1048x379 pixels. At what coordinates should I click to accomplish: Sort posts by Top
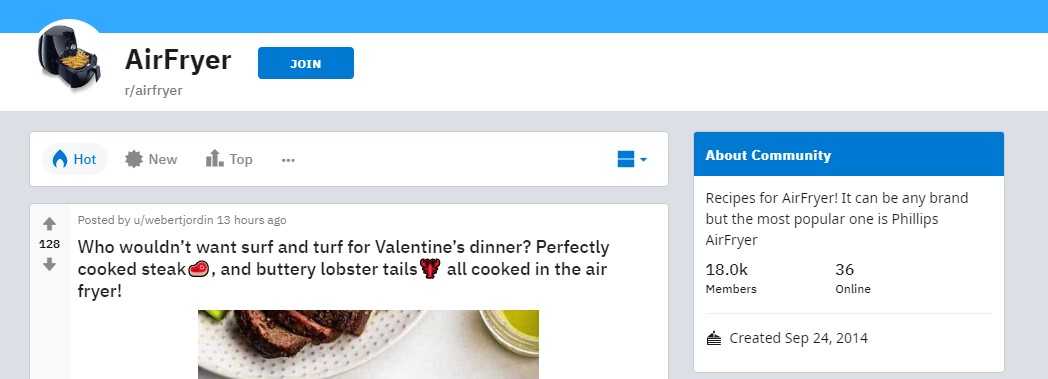point(229,159)
